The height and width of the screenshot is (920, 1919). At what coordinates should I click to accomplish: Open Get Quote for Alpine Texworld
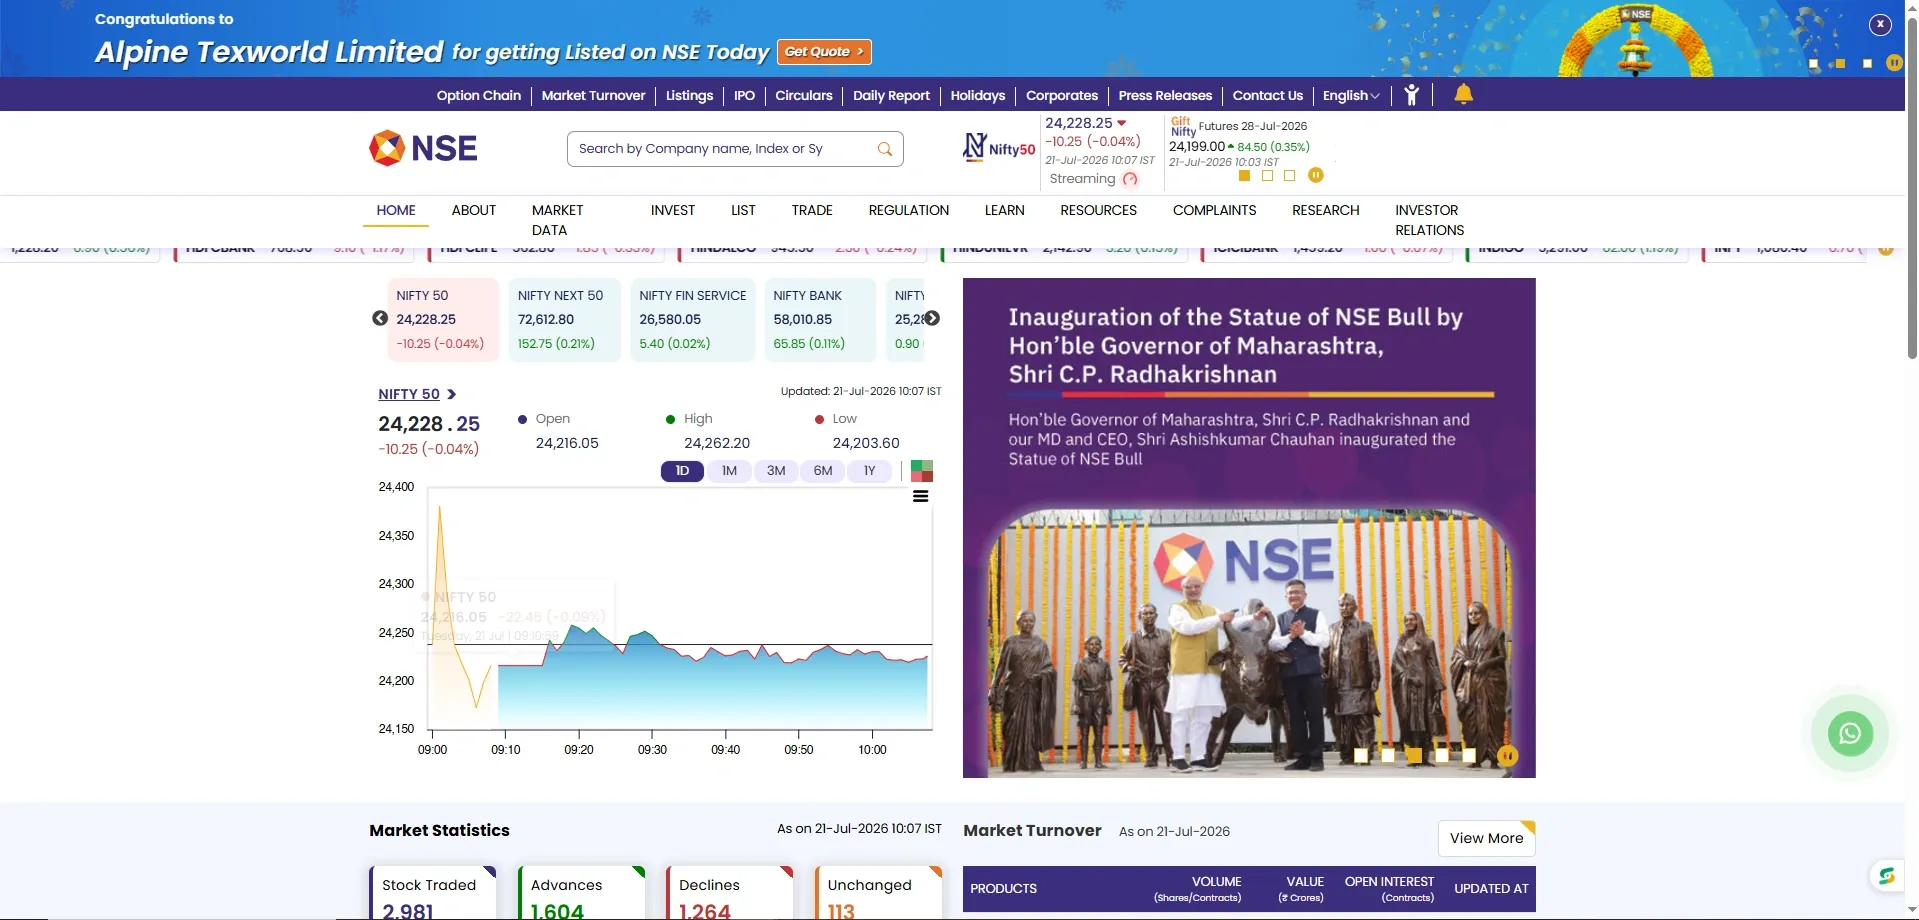click(824, 52)
